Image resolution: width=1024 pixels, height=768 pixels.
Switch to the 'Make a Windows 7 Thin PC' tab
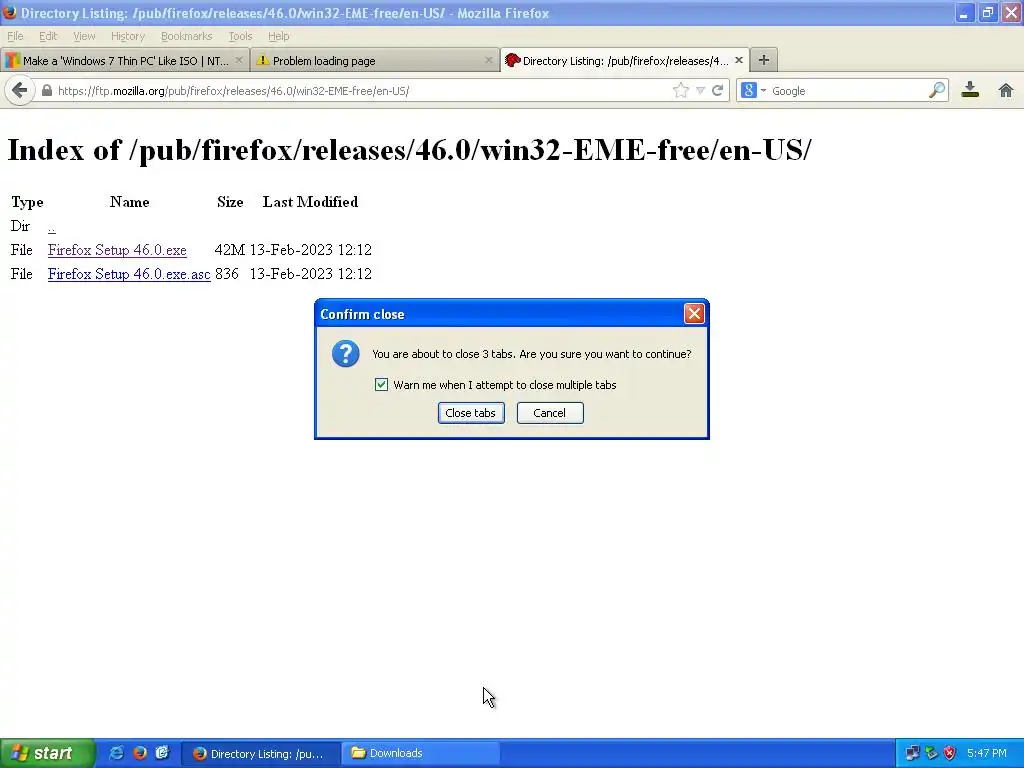pyautogui.click(x=124, y=60)
